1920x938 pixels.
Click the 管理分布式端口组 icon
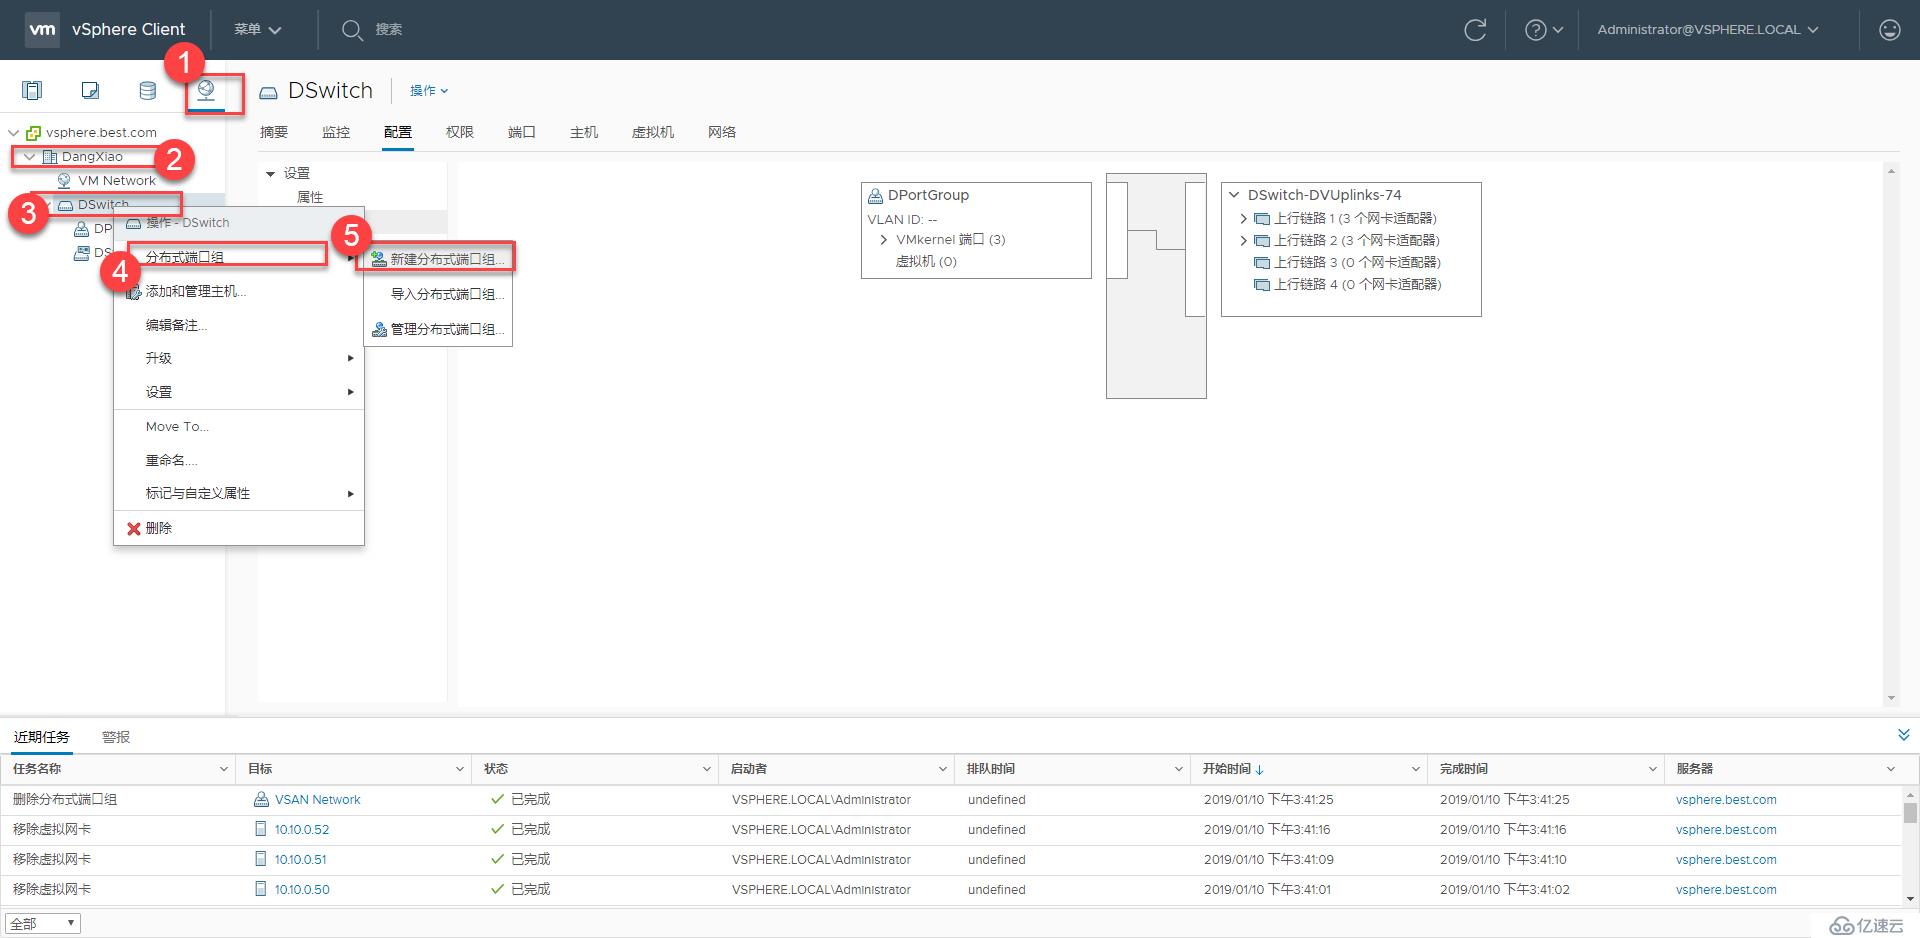[379, 329]
